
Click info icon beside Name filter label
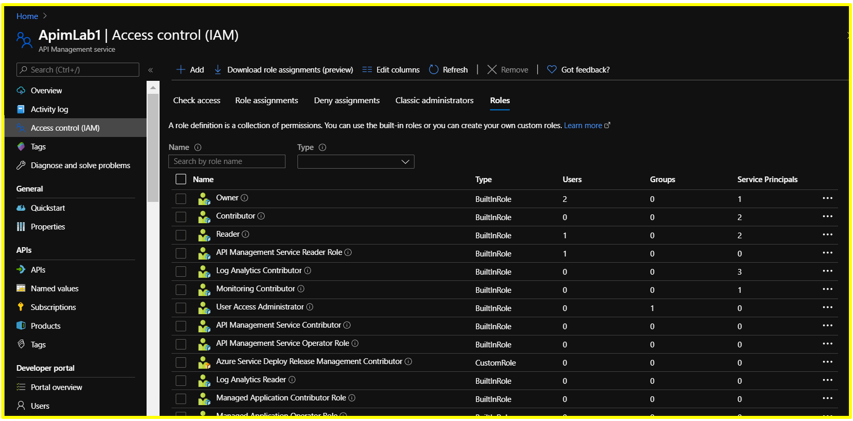point(197,147)
